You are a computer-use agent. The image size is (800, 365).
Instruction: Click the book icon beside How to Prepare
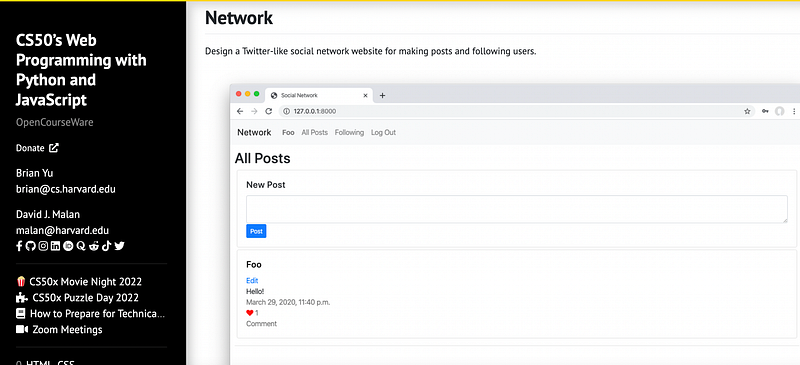[20, 313]
